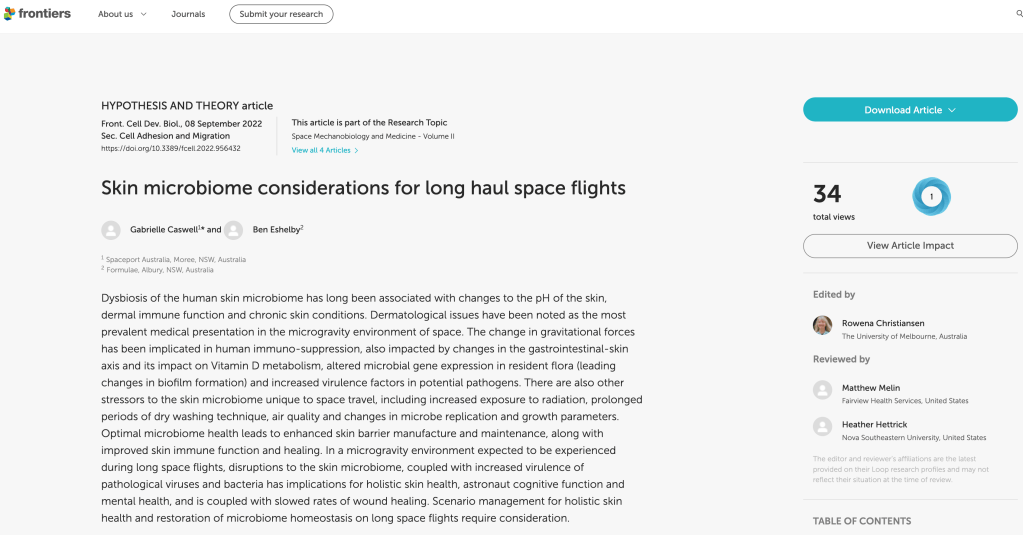Viewport: 1023px width, 535px height.
Task: Open the search magnifier icon
Action: pos(1018,14)
